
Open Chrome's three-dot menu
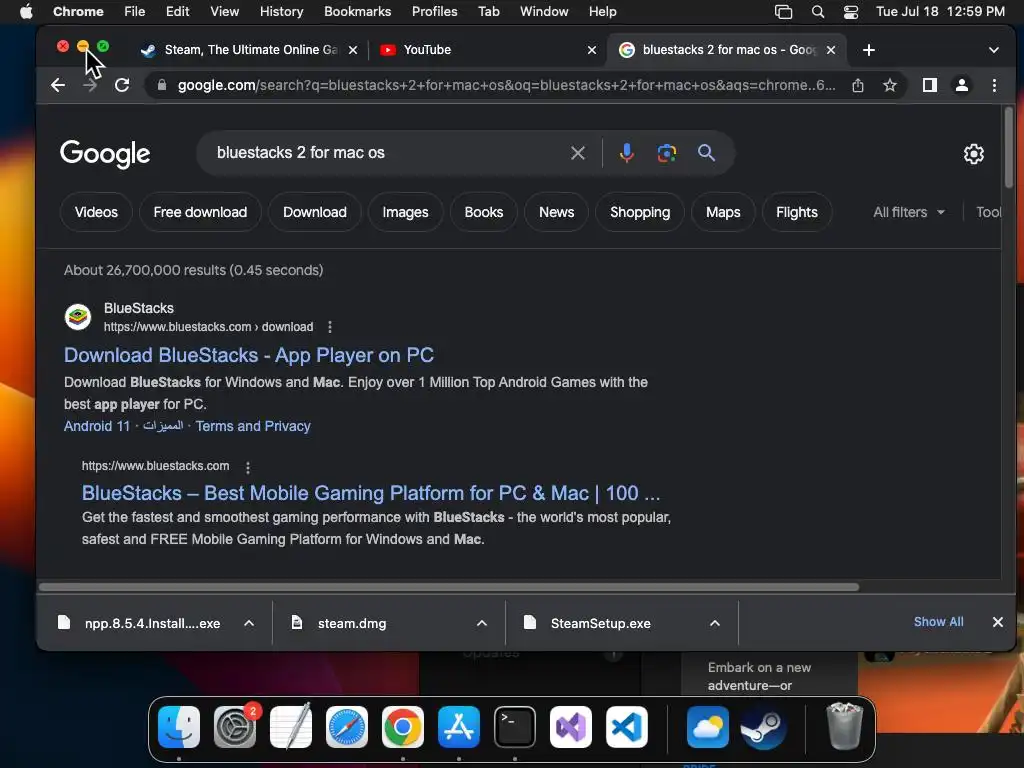994,85
